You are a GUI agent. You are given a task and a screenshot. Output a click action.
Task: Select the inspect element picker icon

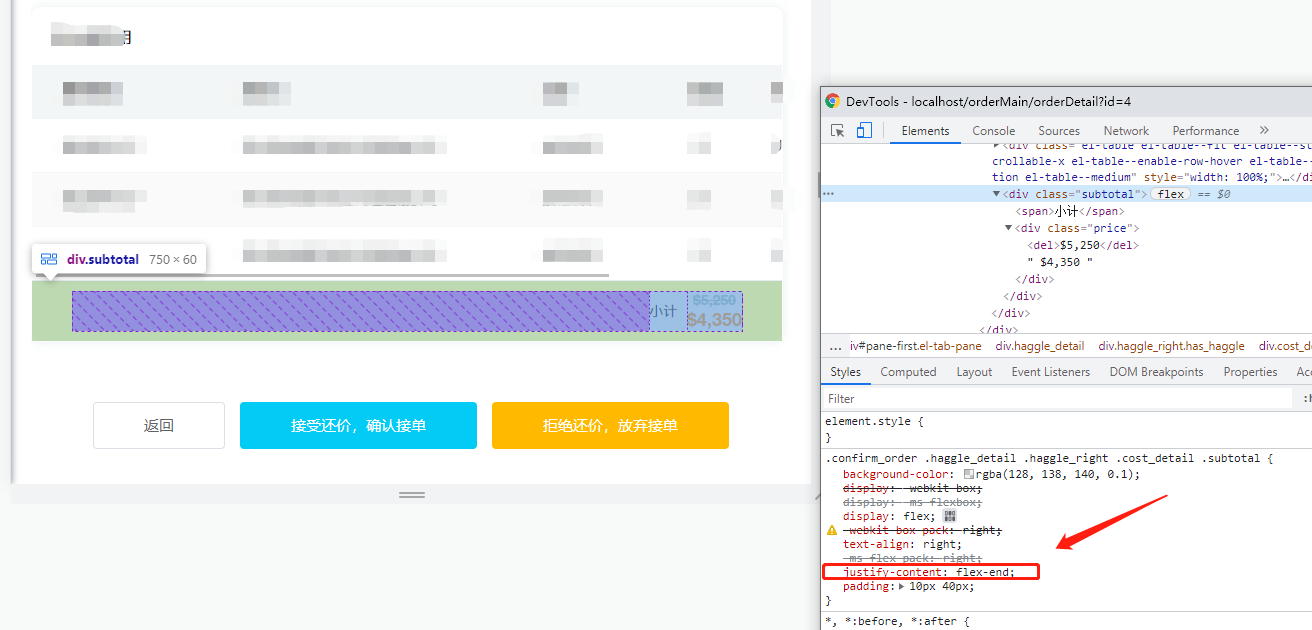pyautogui.click(x=837, y=130)
